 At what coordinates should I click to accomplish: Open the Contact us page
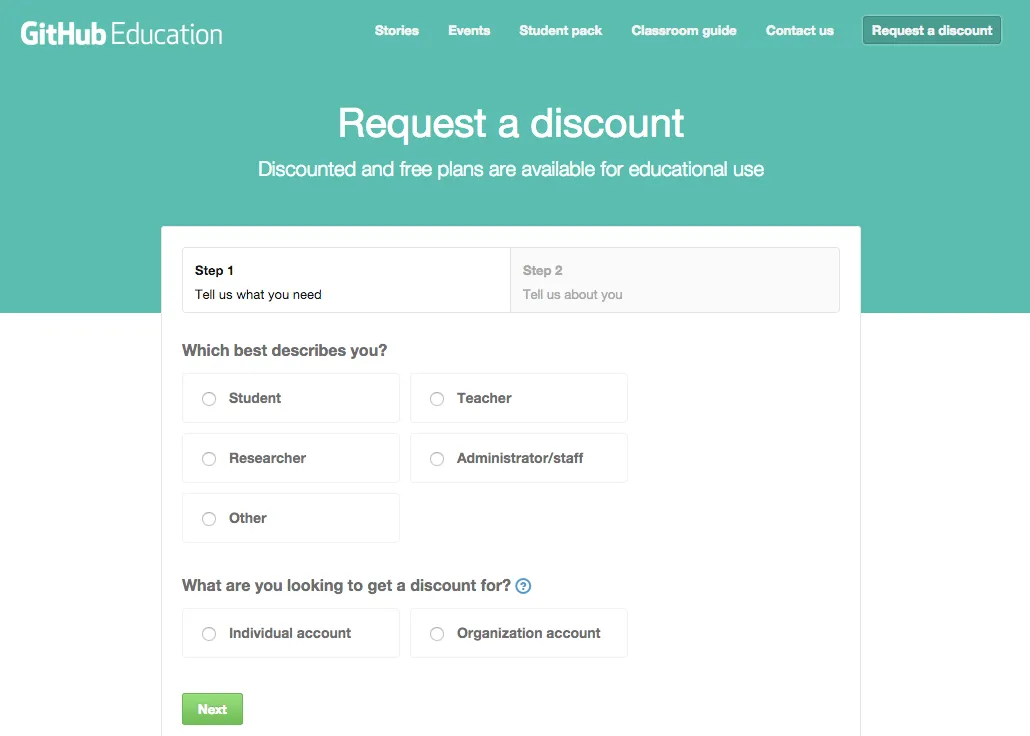click(x=799, y=31)
